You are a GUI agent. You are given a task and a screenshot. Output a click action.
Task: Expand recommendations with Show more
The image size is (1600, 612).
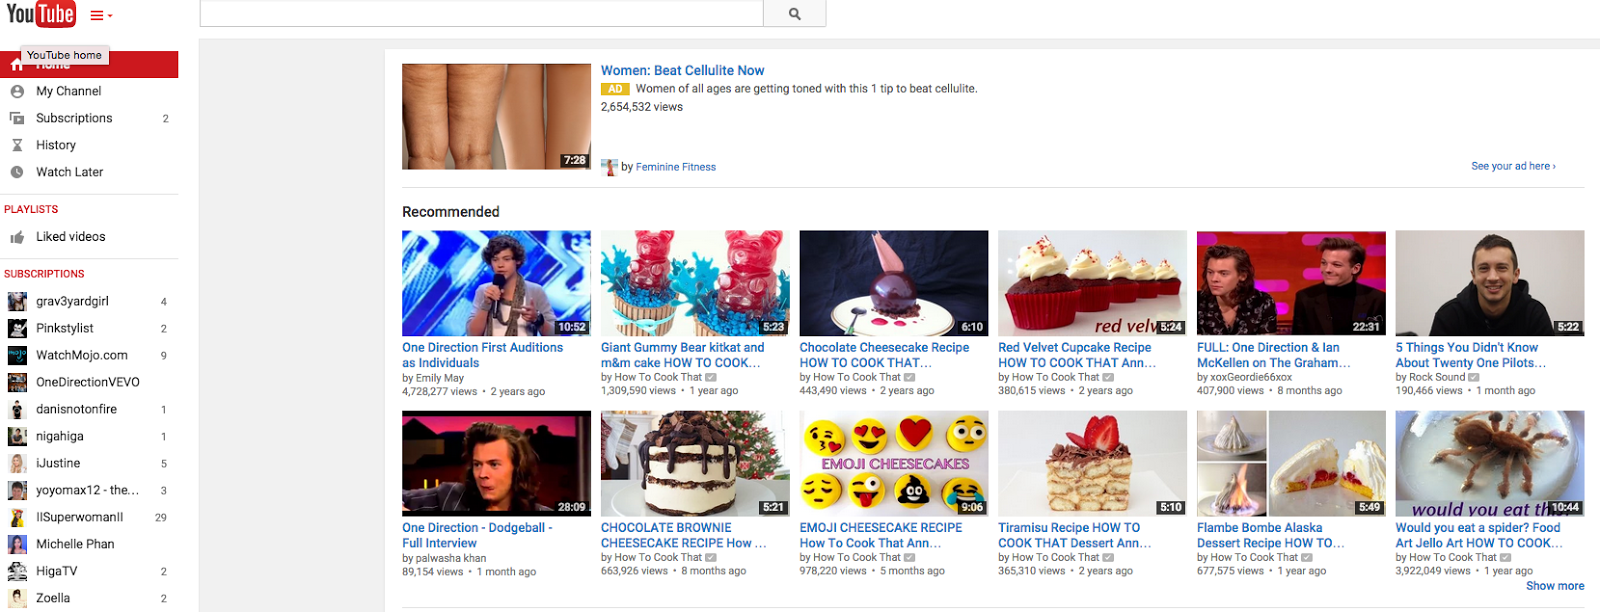pos(1555,586)
